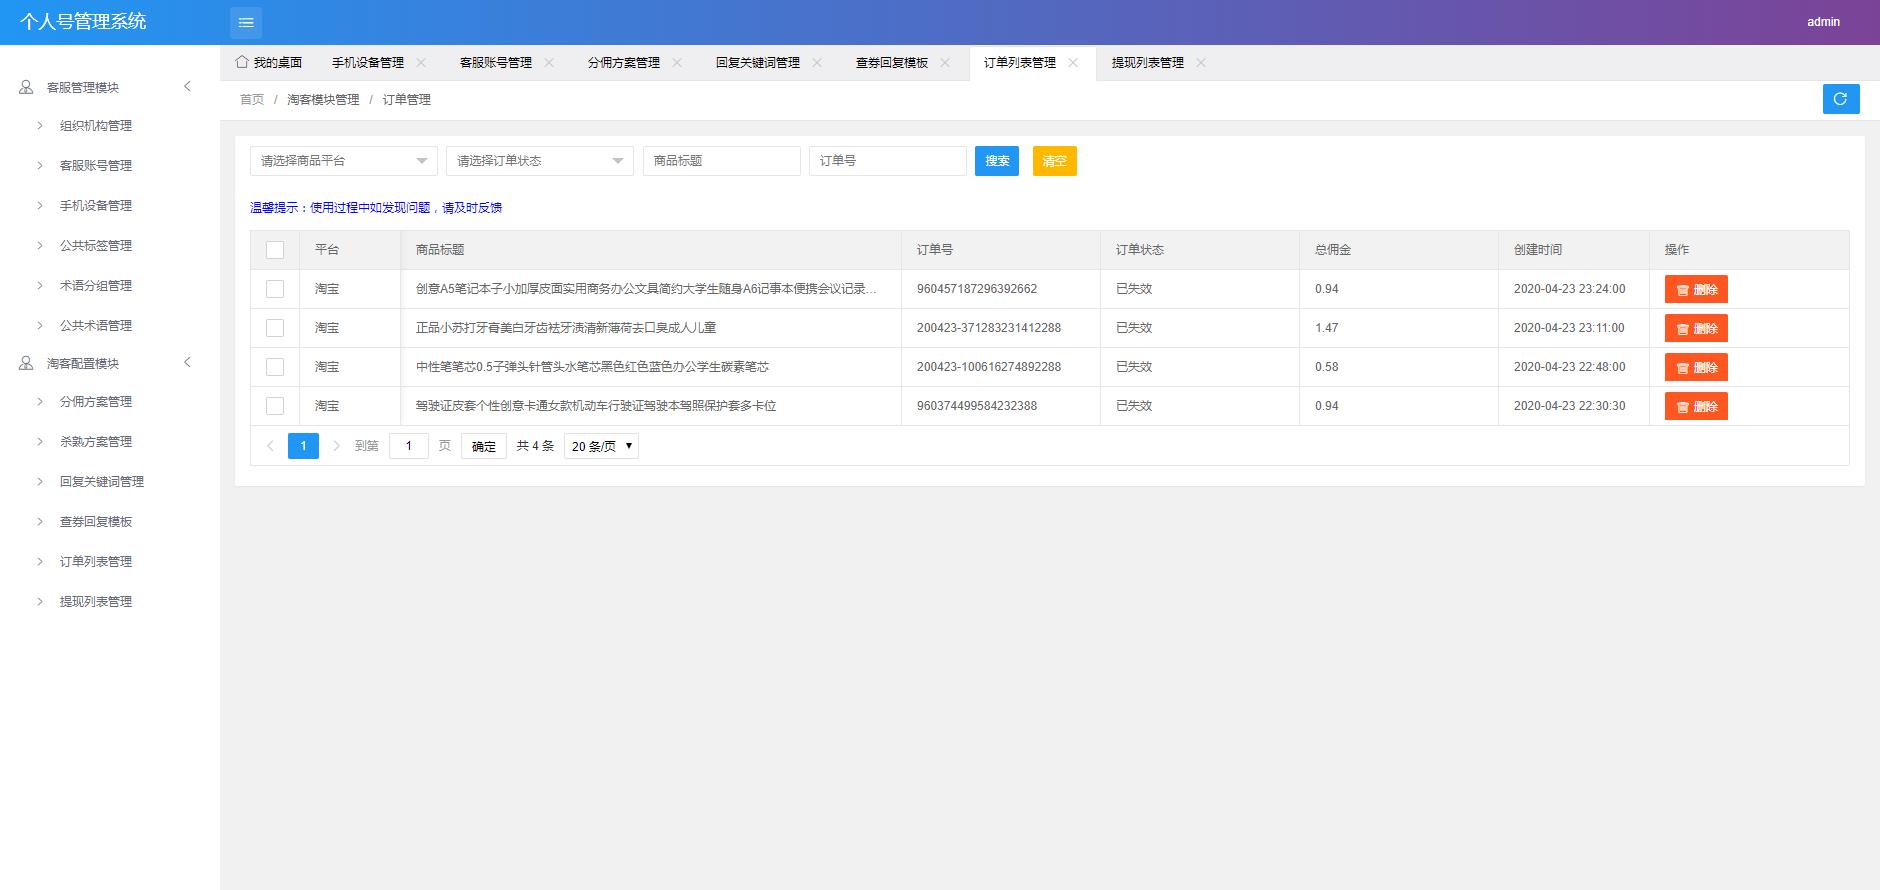Switch to the 客服账号管理 tab
Screen dimensions: 1880x890
496,62
